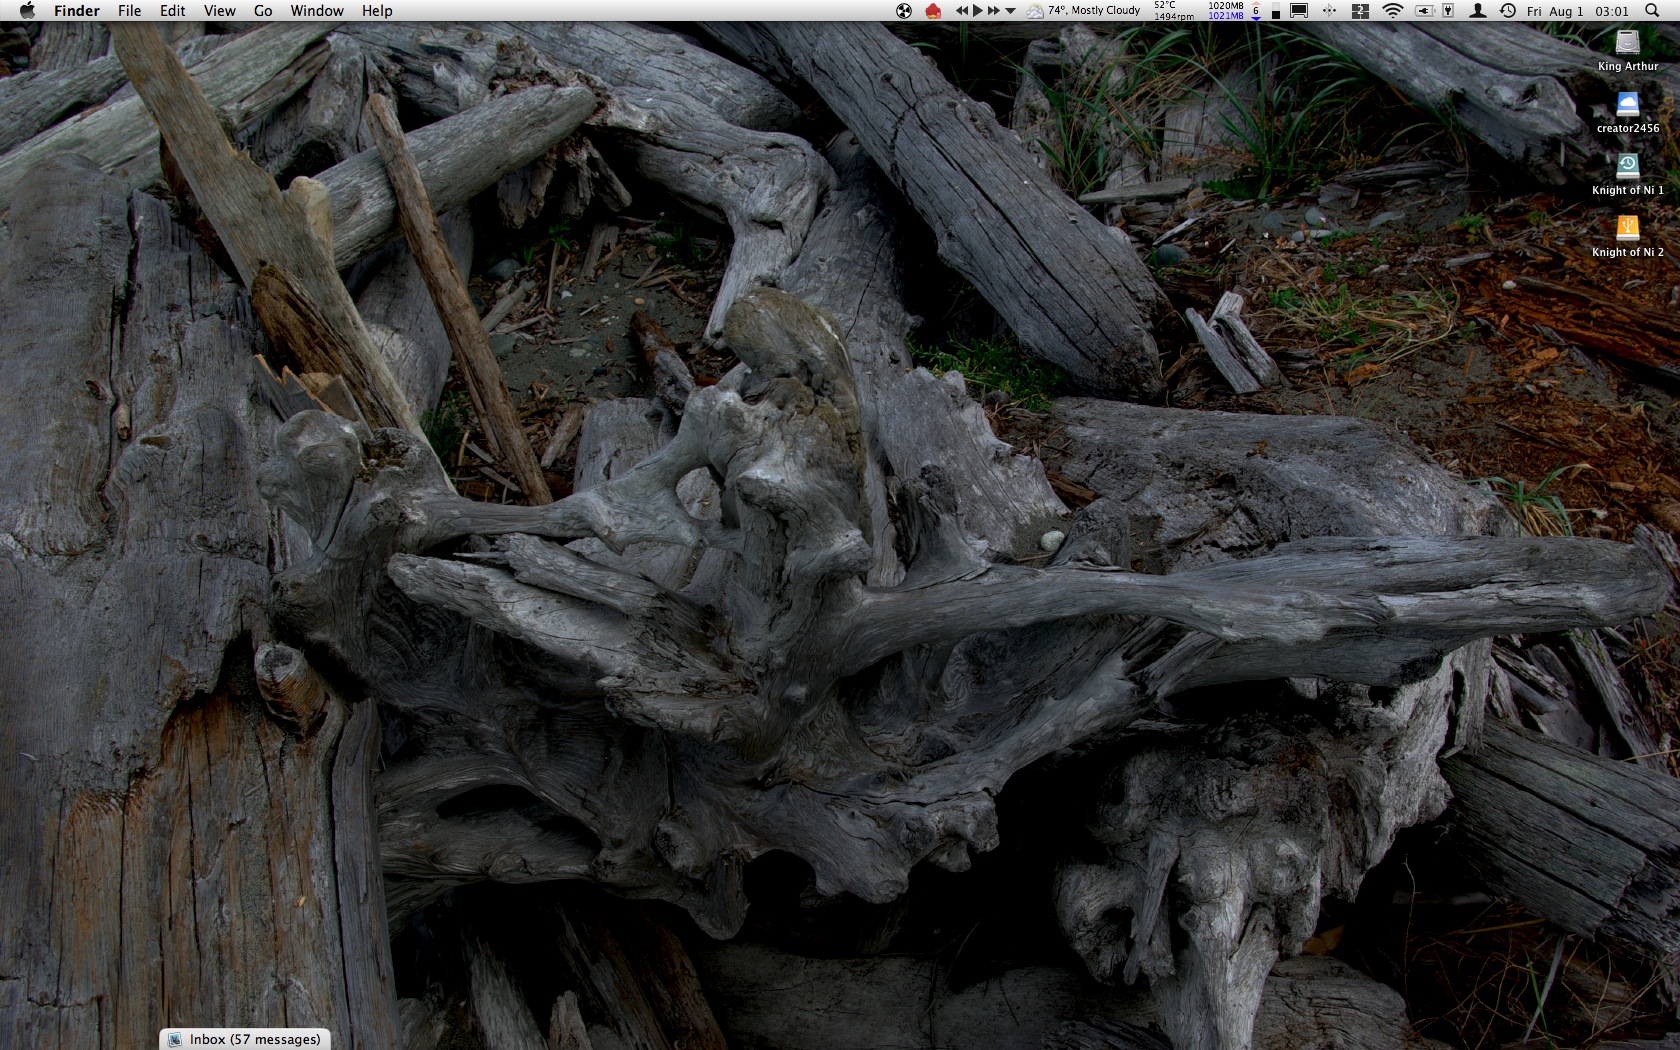The image size is (1680, 1050).
Task: Click the red house menu bar icon
Action: click(x=933, y=11)
